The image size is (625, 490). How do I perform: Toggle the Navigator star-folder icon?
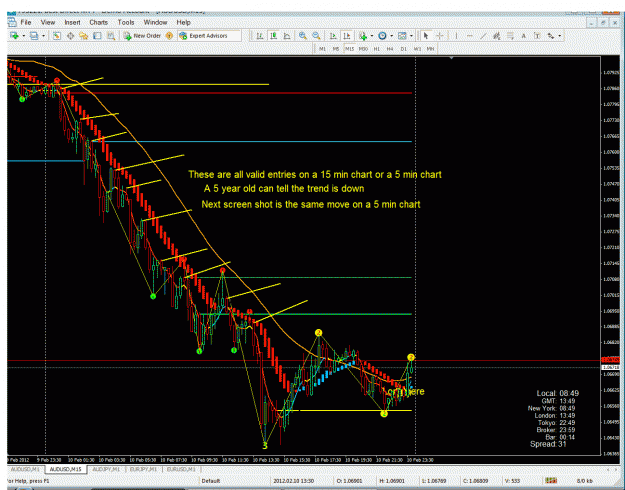(83, 36)
